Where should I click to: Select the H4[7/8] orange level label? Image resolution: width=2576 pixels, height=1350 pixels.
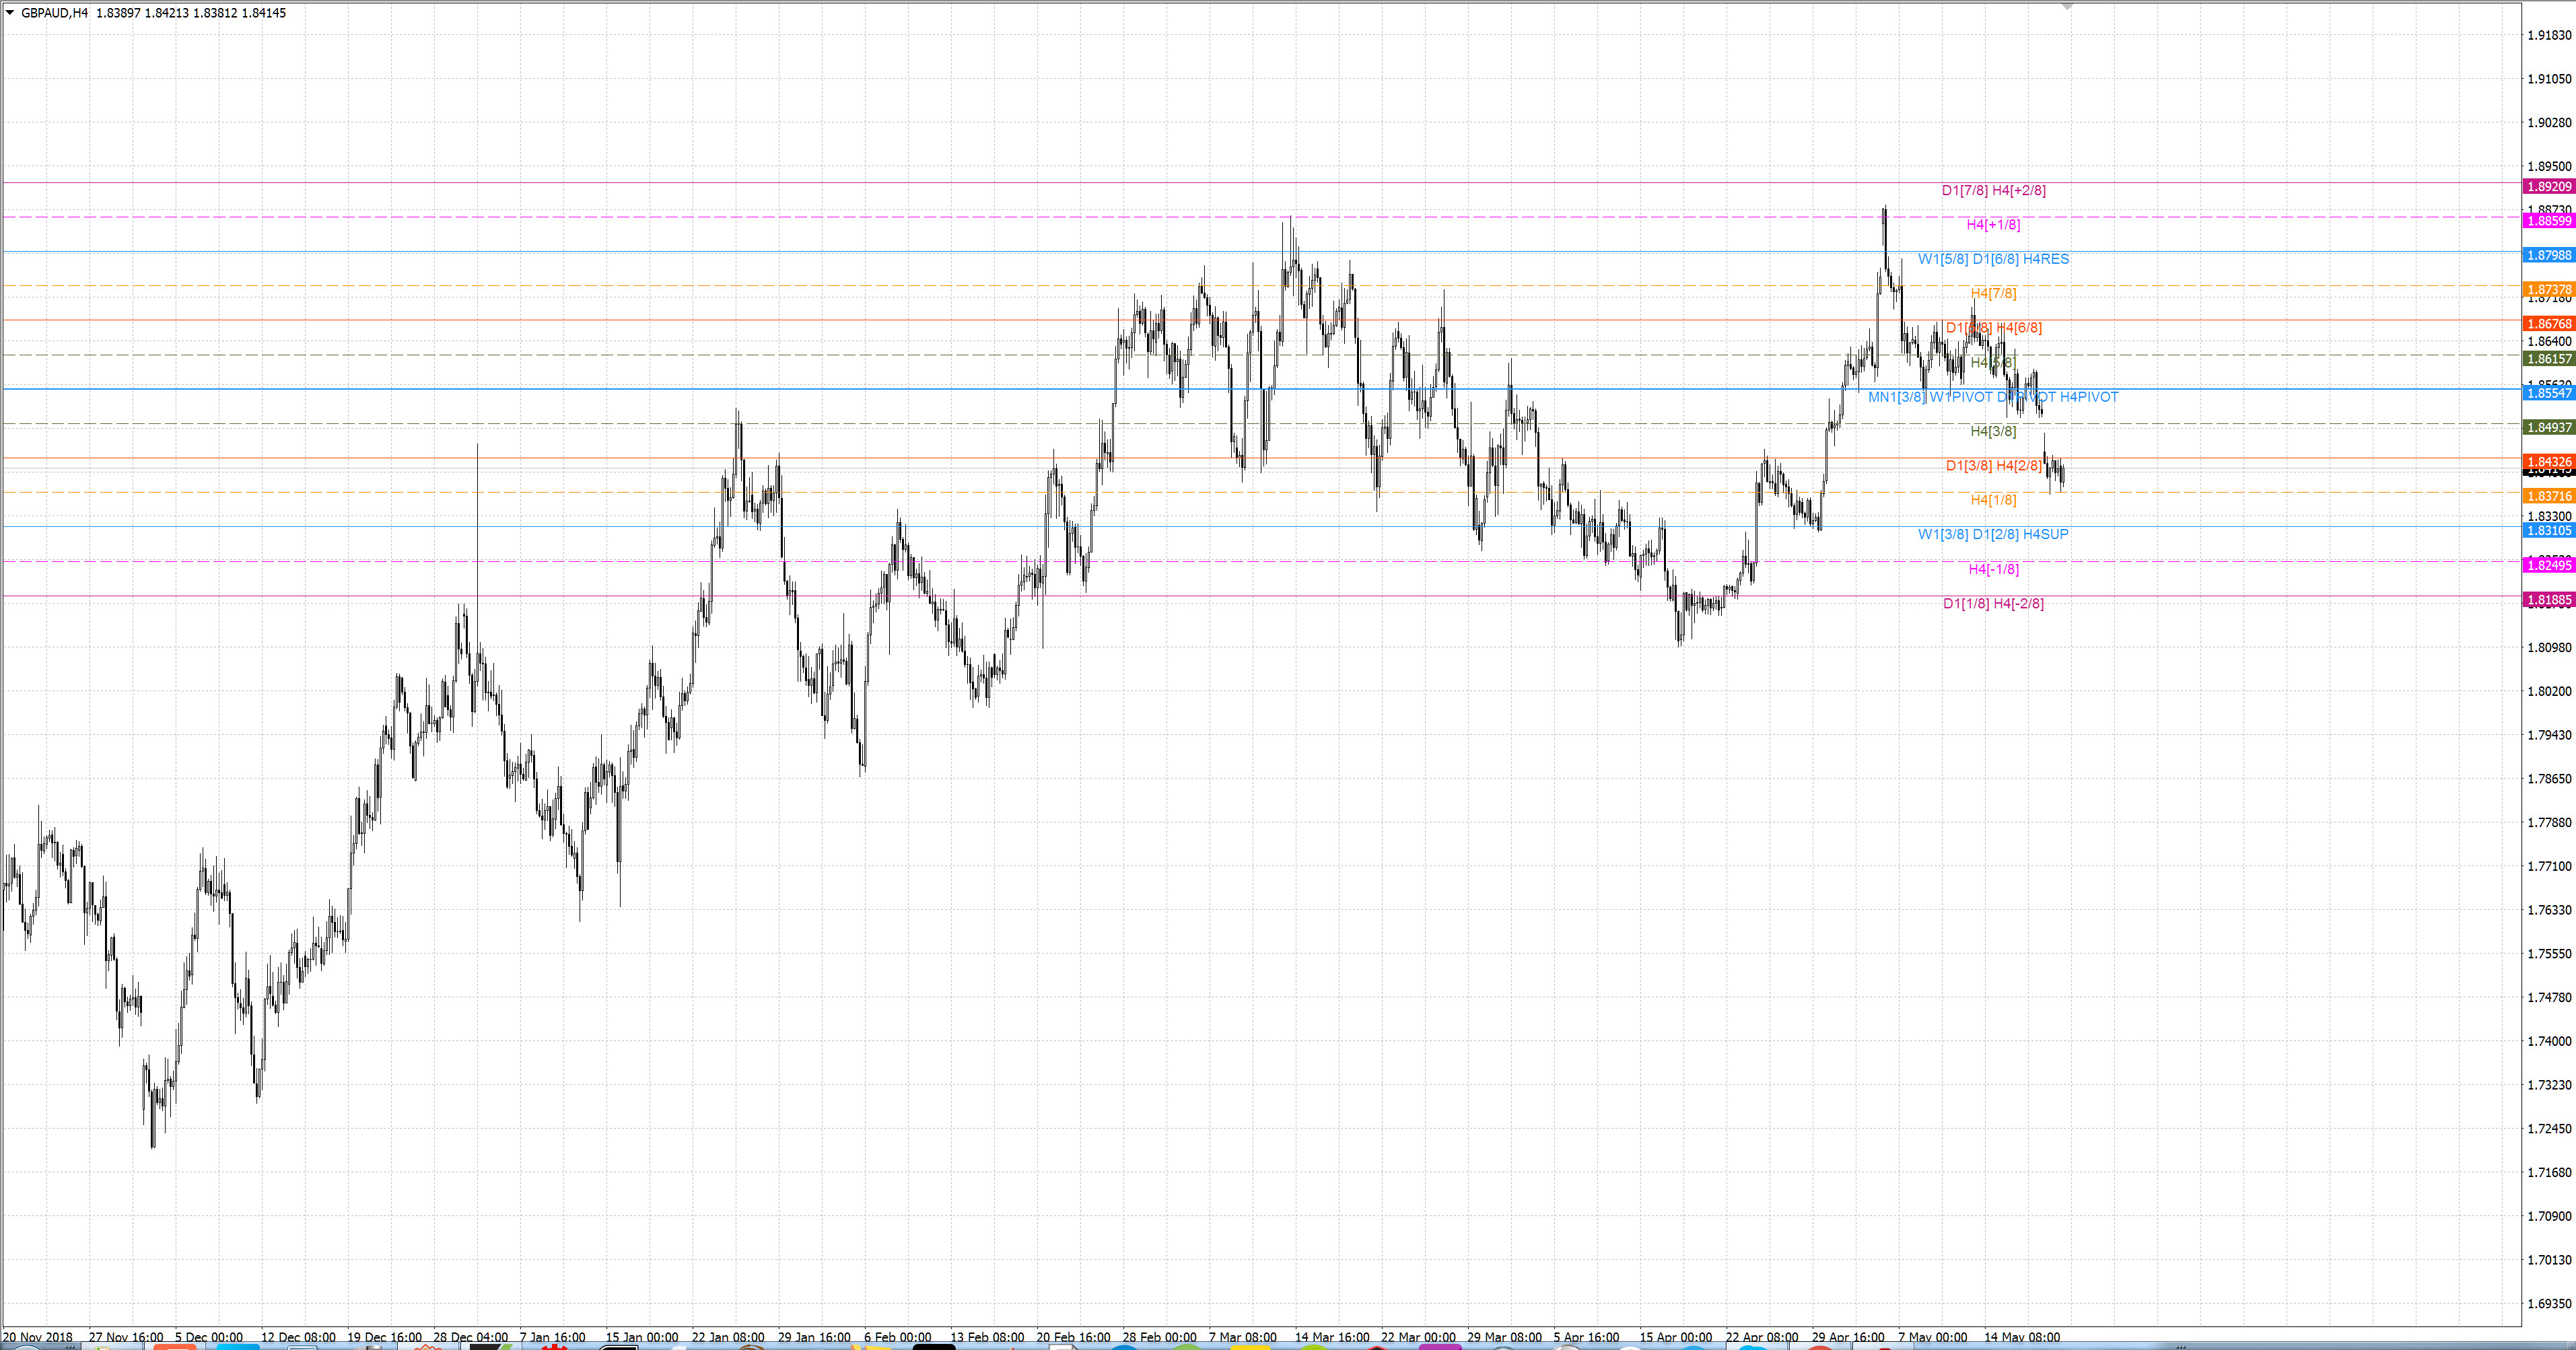pyautogui.click(x=1993, y=293)
